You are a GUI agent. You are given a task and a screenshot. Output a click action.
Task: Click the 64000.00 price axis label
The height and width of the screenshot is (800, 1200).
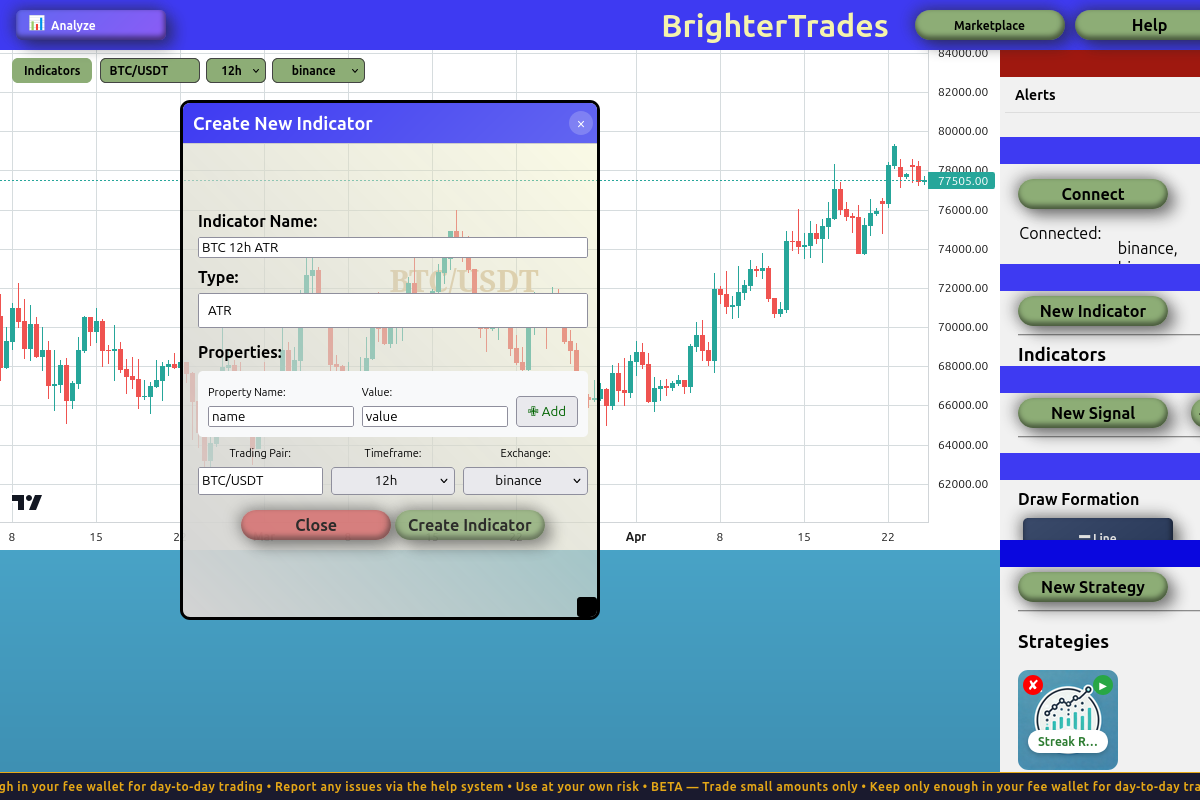point(963,445)
